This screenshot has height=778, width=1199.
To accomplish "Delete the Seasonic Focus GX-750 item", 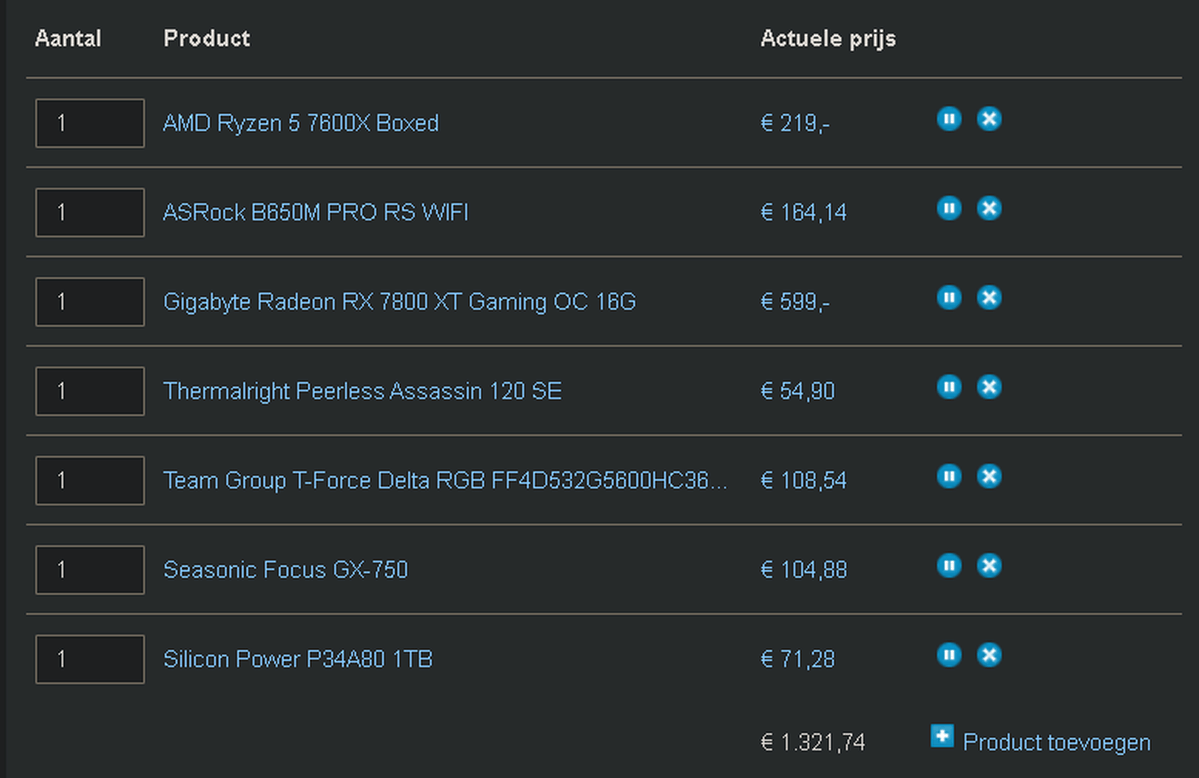I will tap(989, 566).
